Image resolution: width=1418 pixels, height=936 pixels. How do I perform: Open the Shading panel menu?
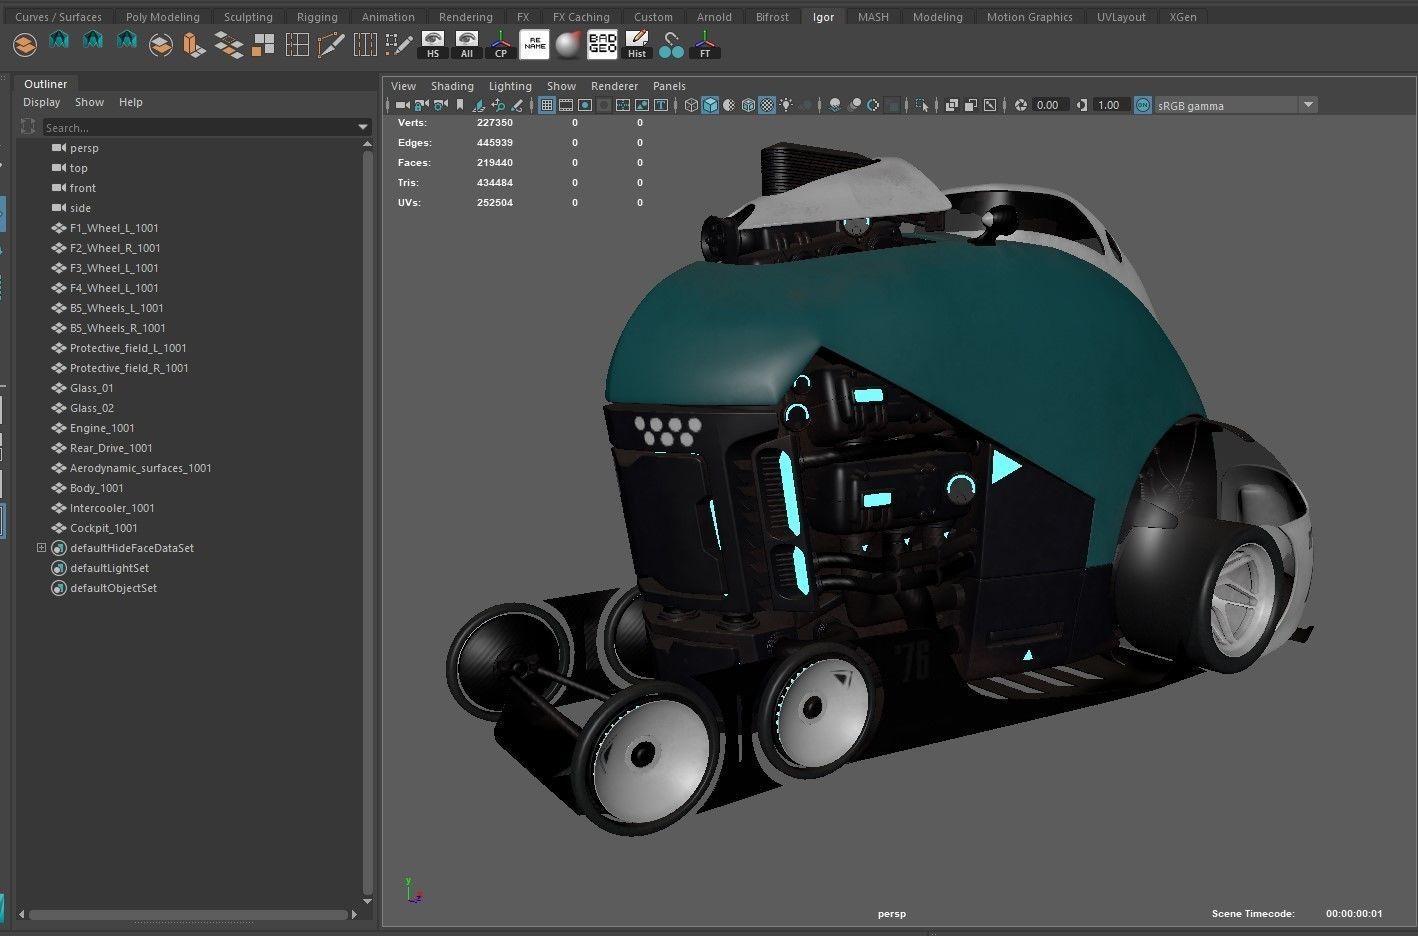(x=452, y=86)
